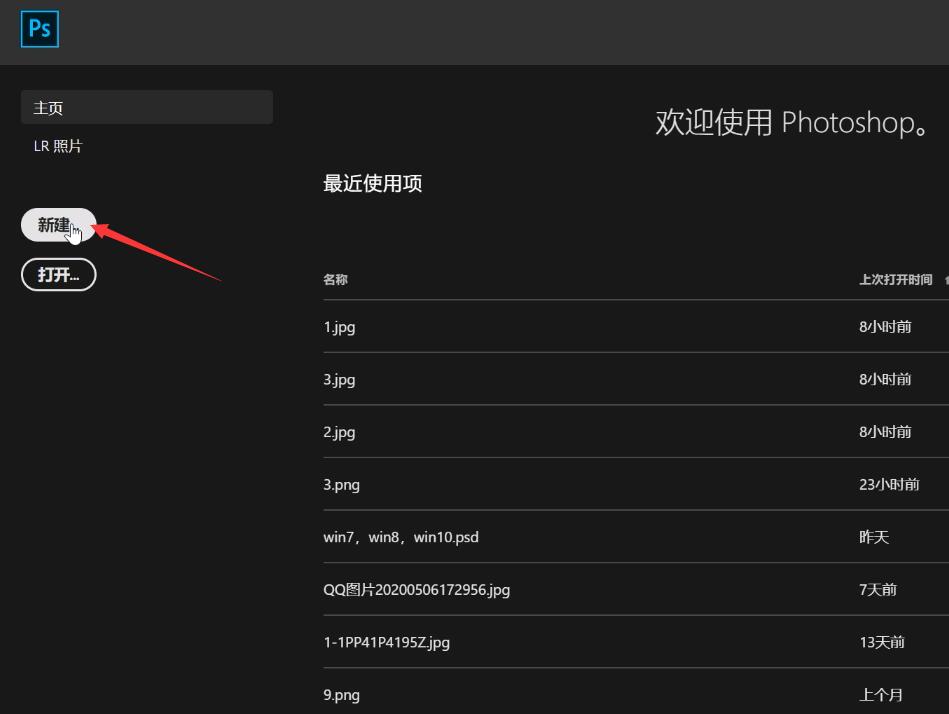The width and height of the screenshot is (949, 714).
Task: Click 13天前 time cell of 1-1PP41P4195Z.jpg
Action: pos(882,643)
